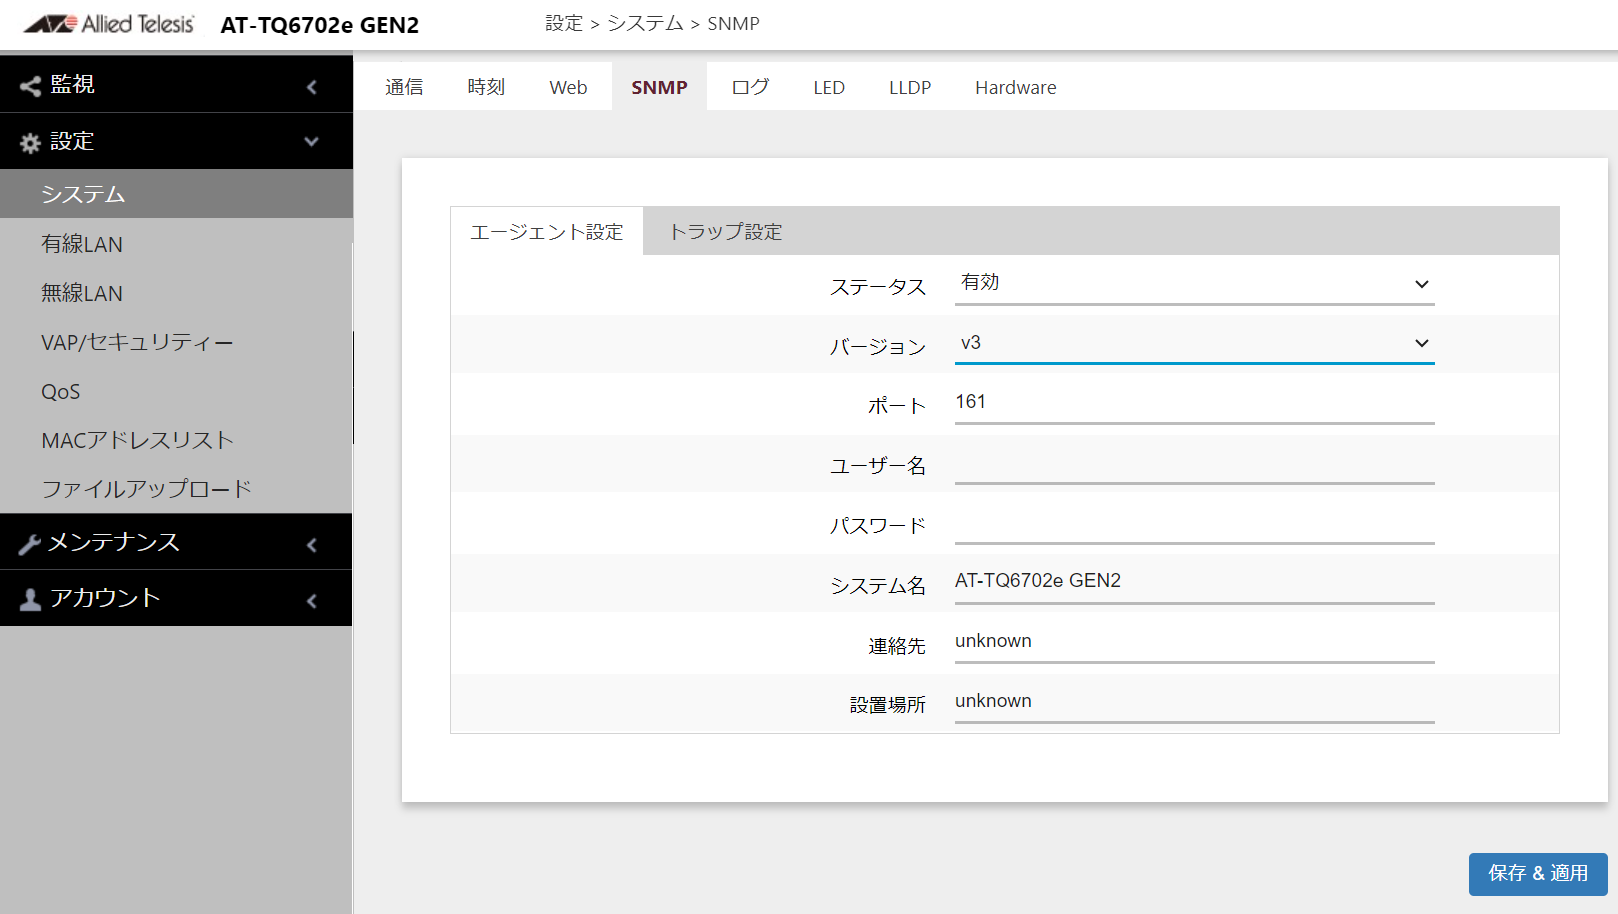Viewport: 1618px width, 914px height.
Task: Click the 監視 share-style icon
Action: [30, 86]
